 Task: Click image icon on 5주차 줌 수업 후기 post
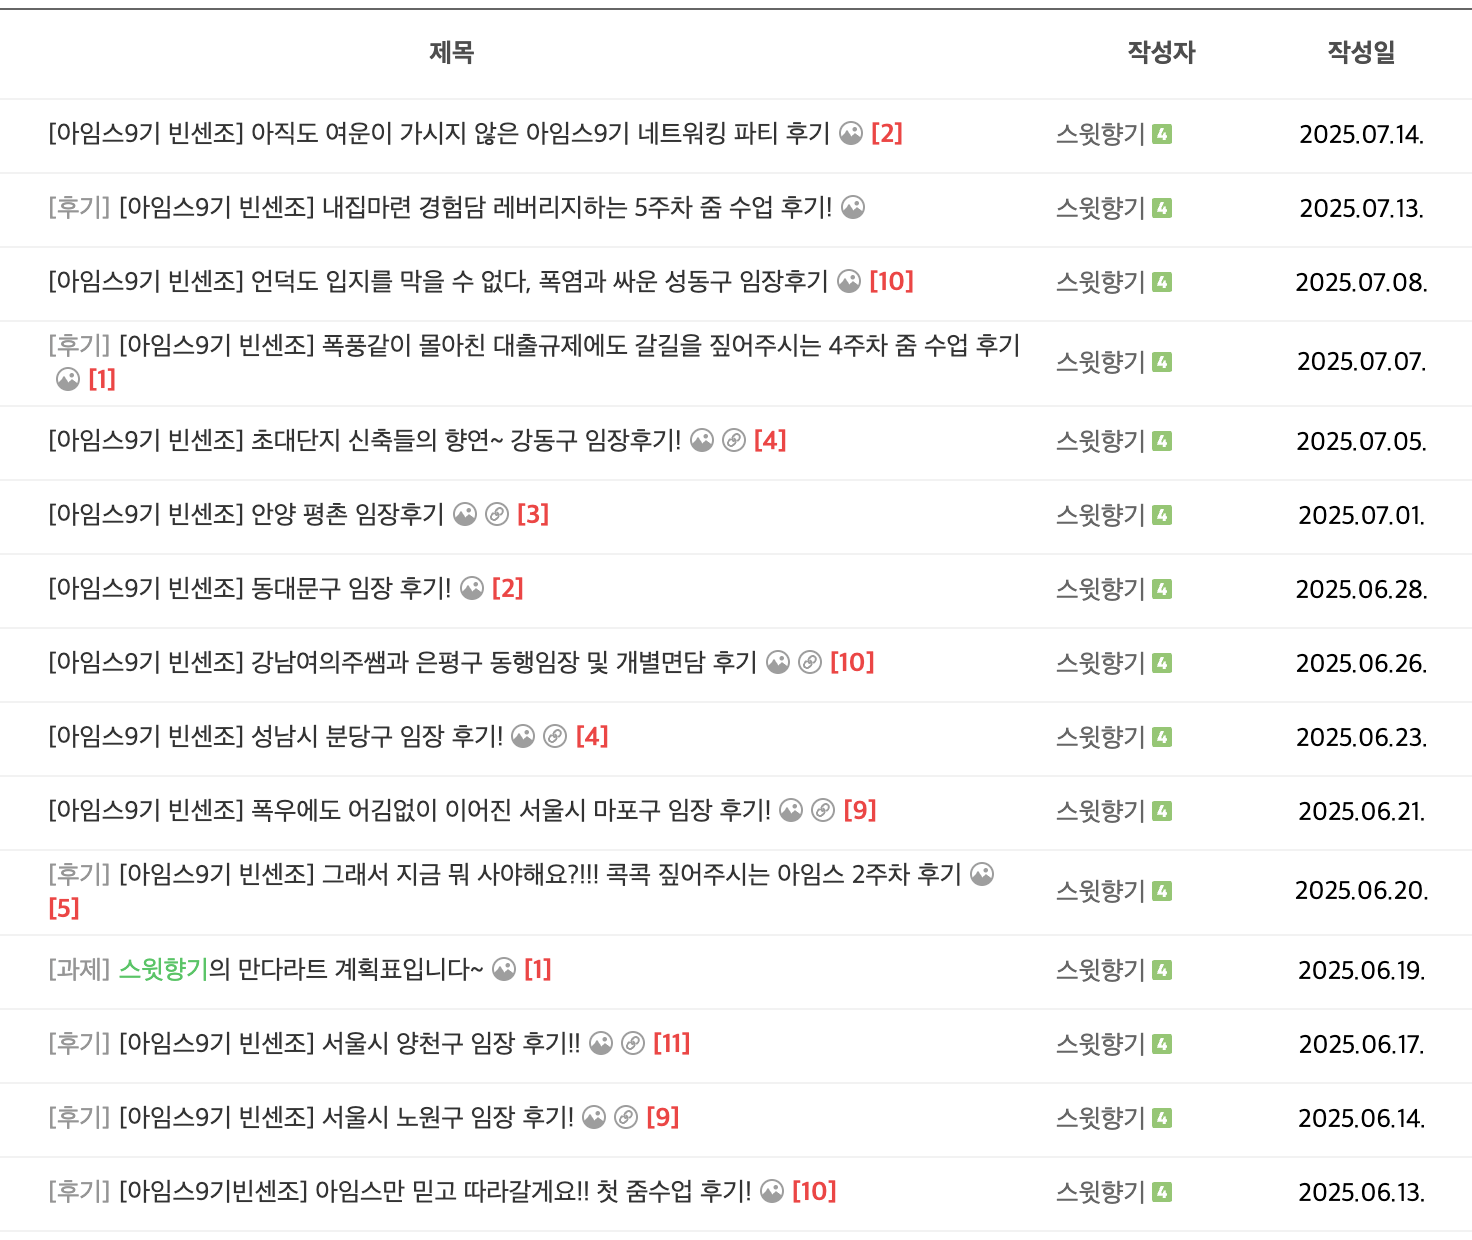(x=853, y=207)
